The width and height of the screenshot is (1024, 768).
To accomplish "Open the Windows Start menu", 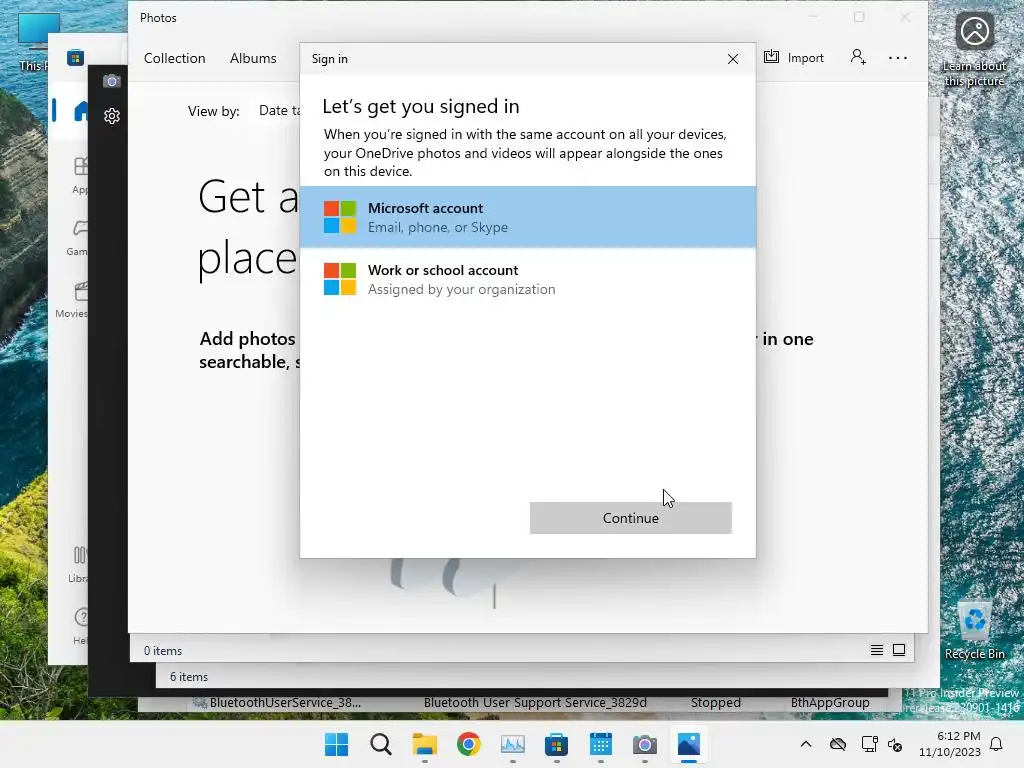I will pyautogui.click(x=336, y=744).
